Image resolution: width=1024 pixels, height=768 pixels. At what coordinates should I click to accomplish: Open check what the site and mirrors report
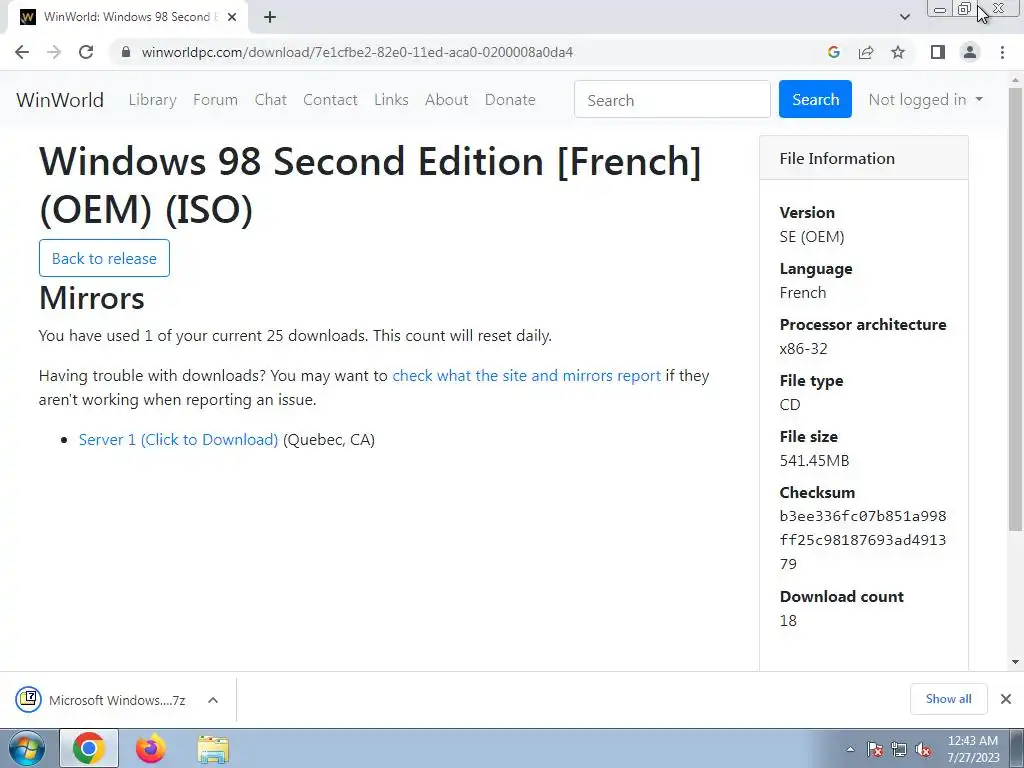pyautogui.click(x=526, y=376)
